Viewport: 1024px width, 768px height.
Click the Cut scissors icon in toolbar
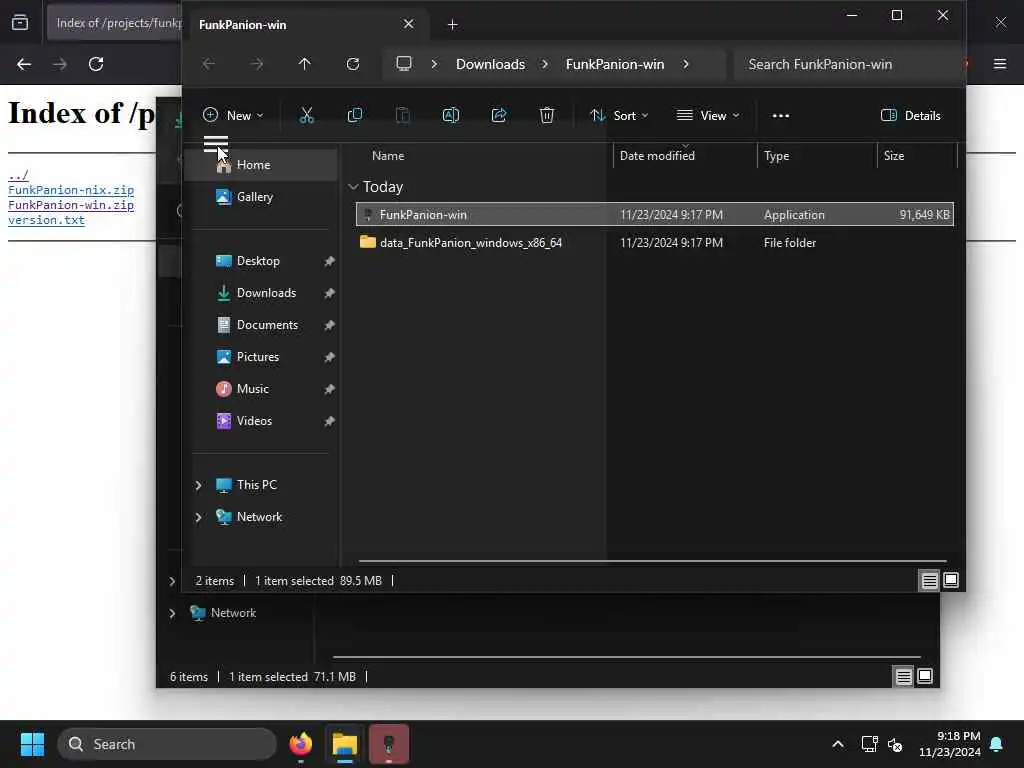pos(306,116)
